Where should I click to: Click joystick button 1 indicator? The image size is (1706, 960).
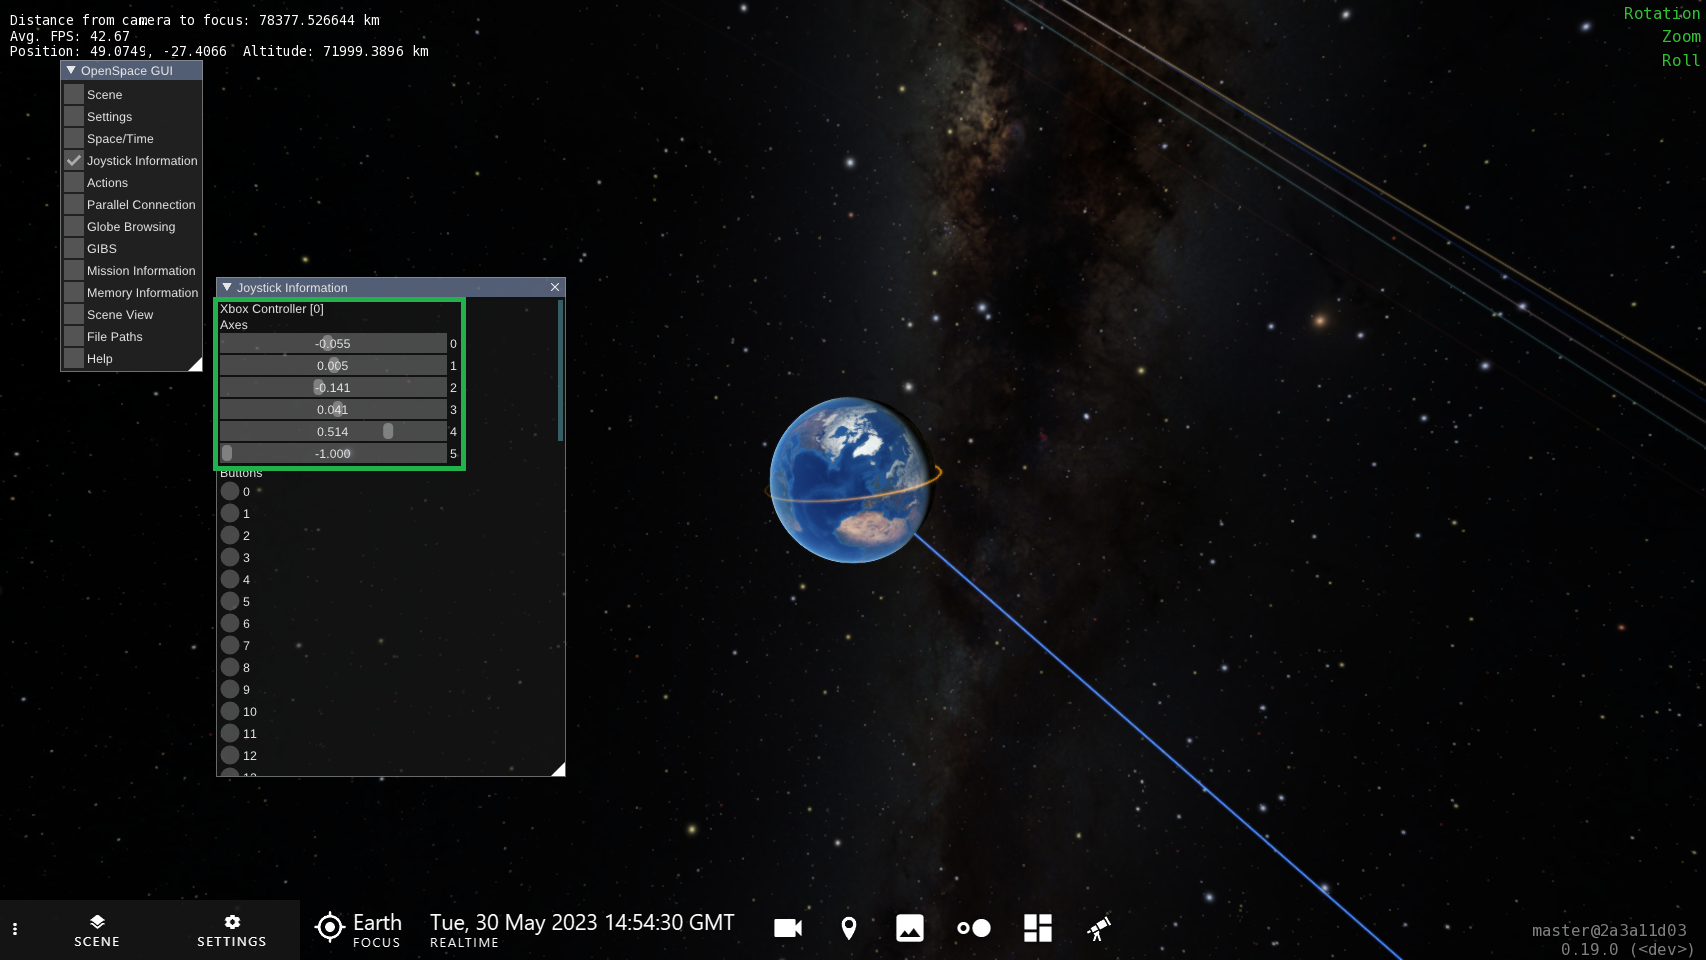click(230, 513)
